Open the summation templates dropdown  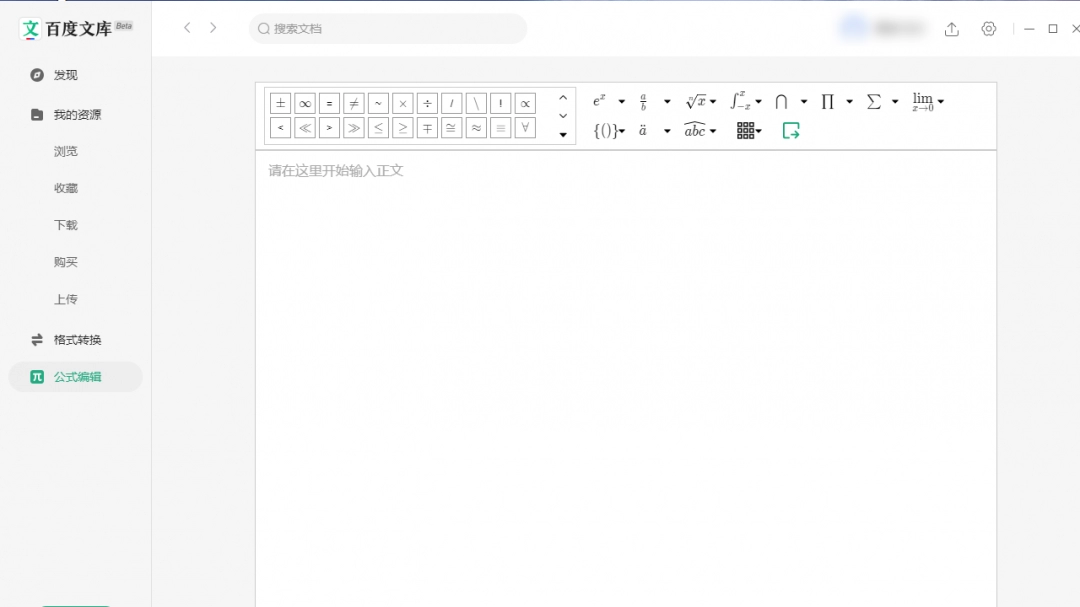(x=895, y=102)
